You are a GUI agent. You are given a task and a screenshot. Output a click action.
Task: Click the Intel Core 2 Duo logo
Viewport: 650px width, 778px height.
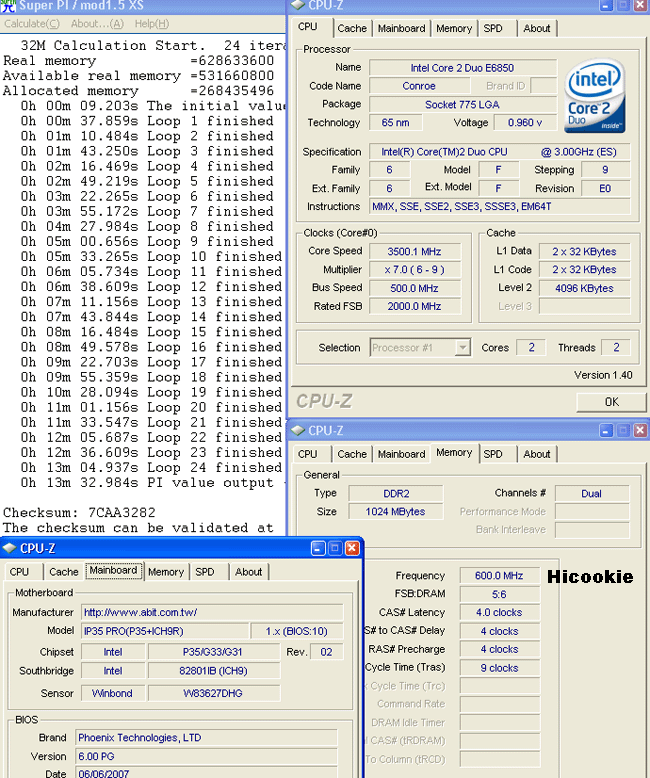(594, 95)
